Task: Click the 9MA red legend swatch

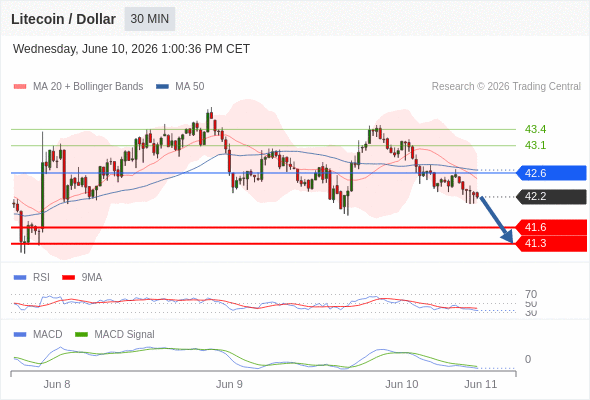Action: point(68,278)
